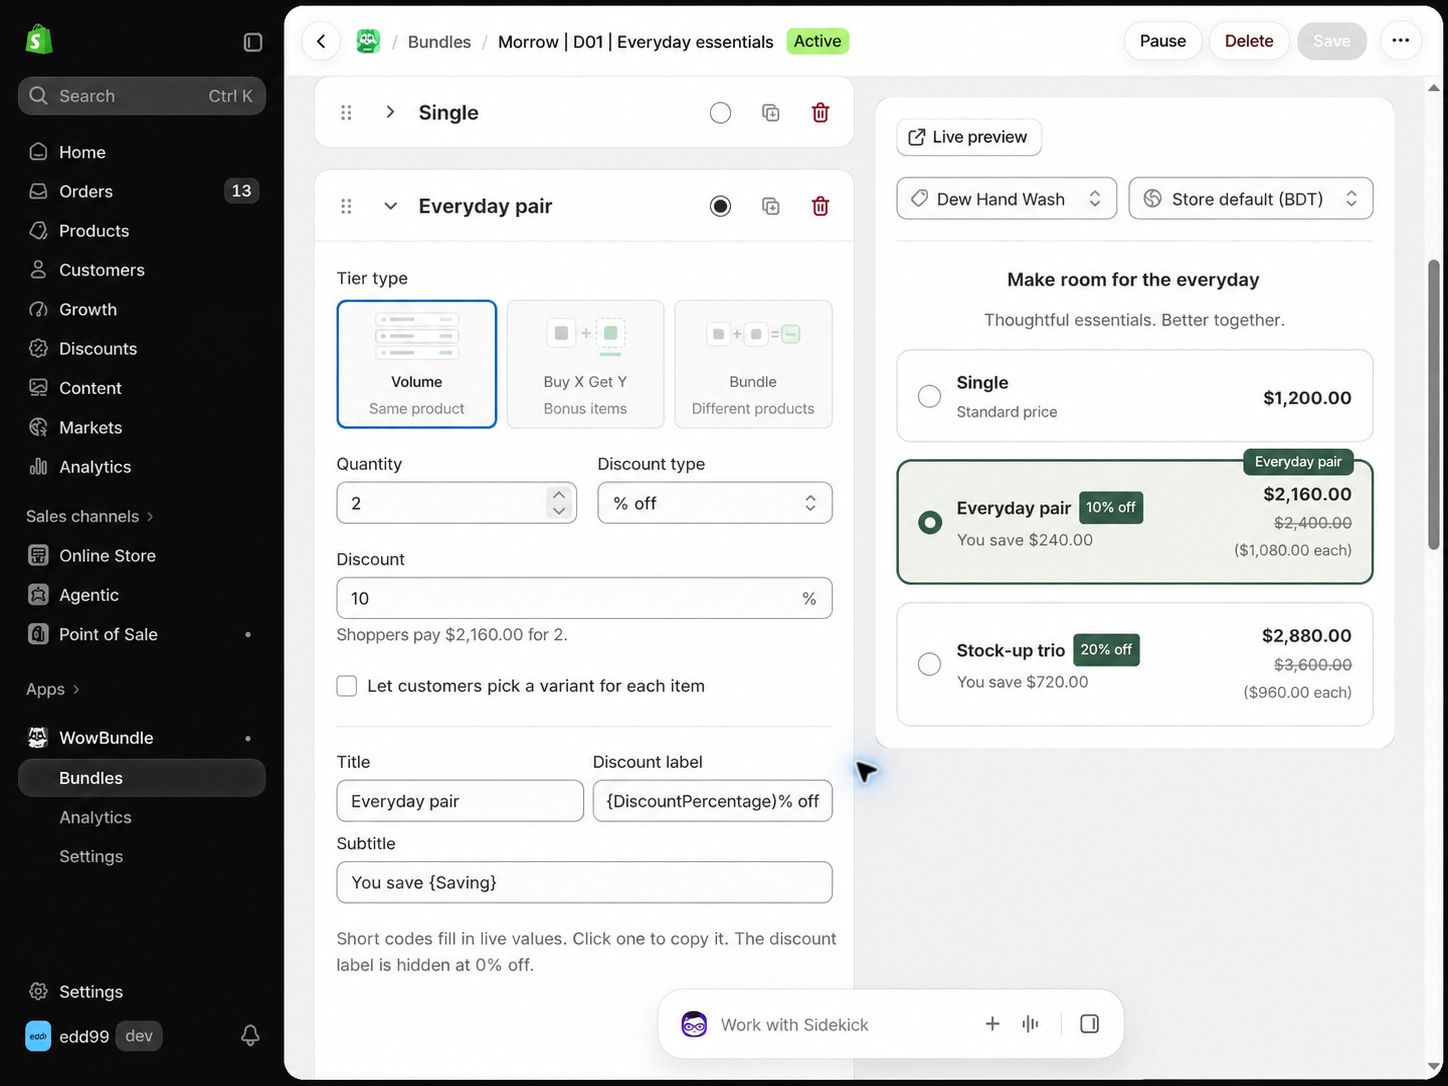
Task: Expand the Single tier section
Action: [x=390, y=112]
